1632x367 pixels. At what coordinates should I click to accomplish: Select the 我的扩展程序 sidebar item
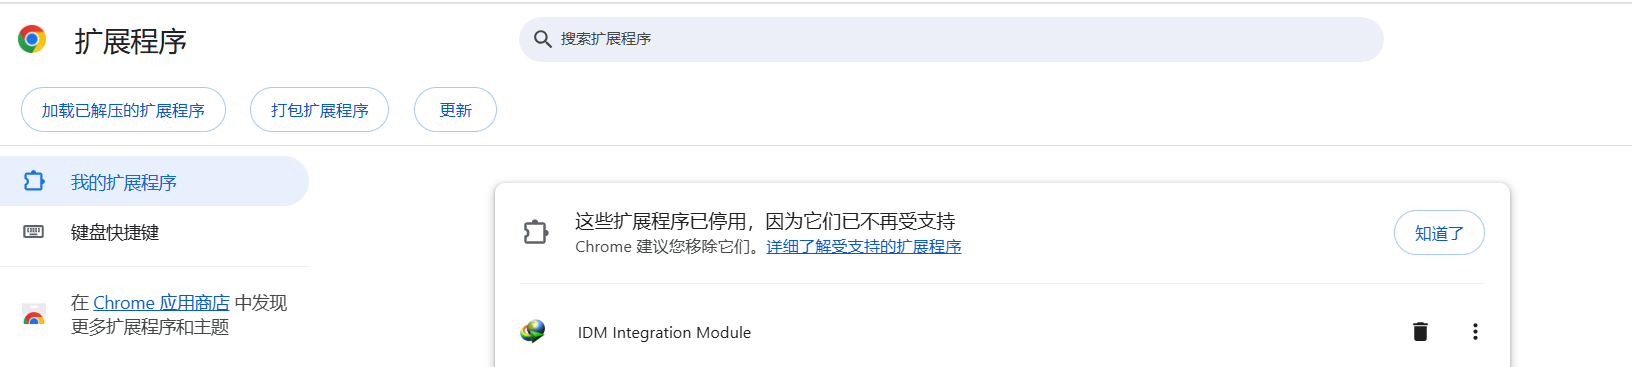click(154, 181)
